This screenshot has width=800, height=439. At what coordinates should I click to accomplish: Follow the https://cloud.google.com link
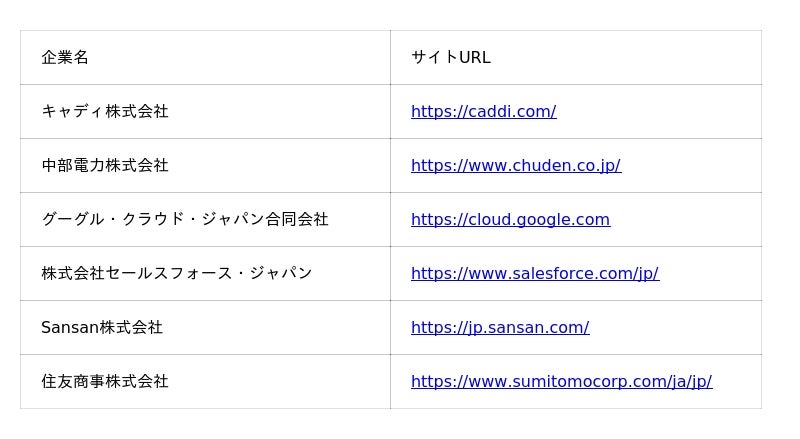[510, 220]
